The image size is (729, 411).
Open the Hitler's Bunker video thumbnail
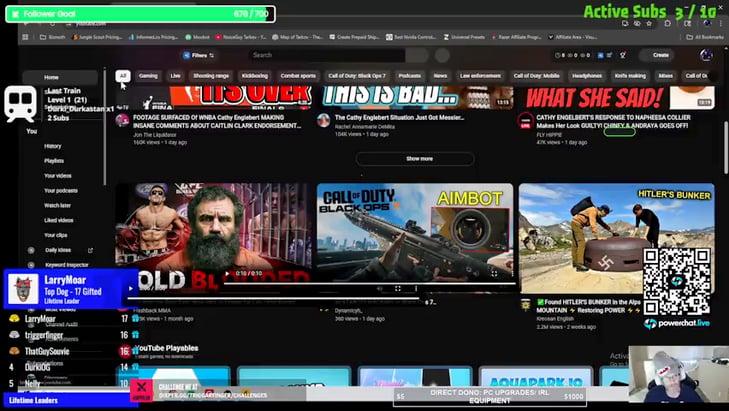point(616,238)
